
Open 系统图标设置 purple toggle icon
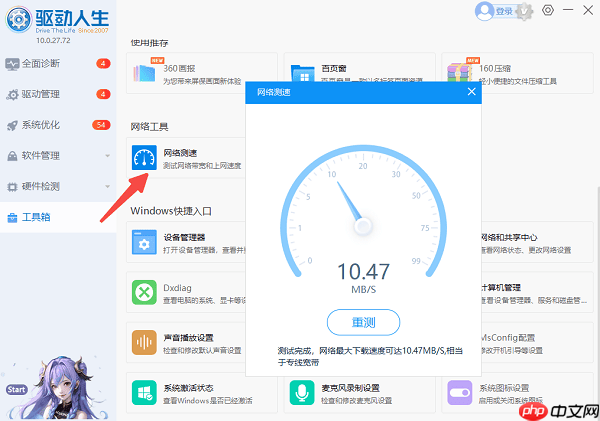pyautogui.click(x=460, y=393)
